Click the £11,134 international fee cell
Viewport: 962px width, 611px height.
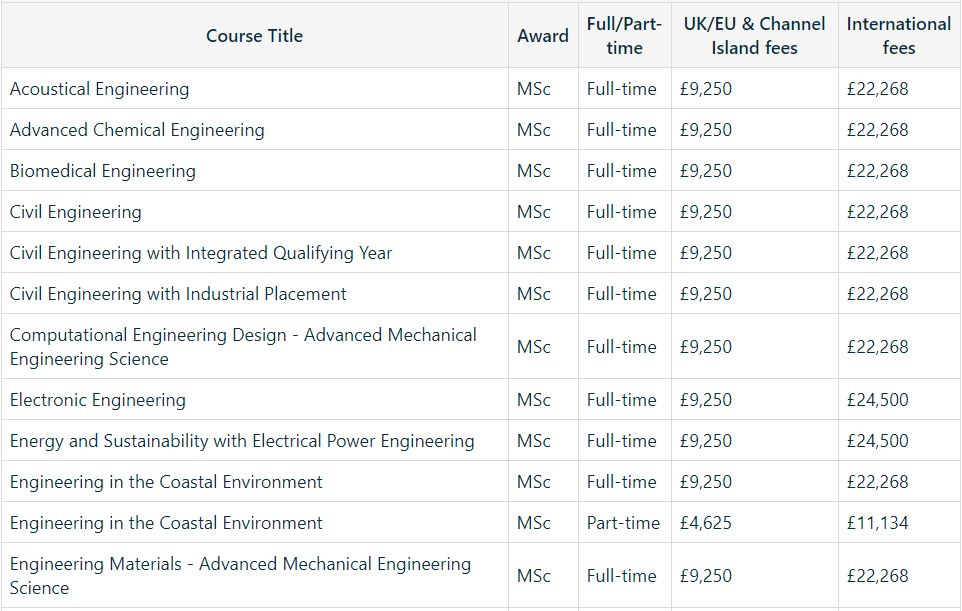point(877,523)
